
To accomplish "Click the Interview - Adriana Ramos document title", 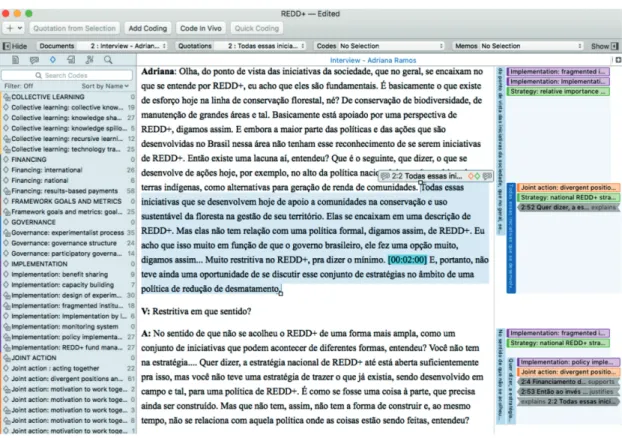I will click(373, 60).
